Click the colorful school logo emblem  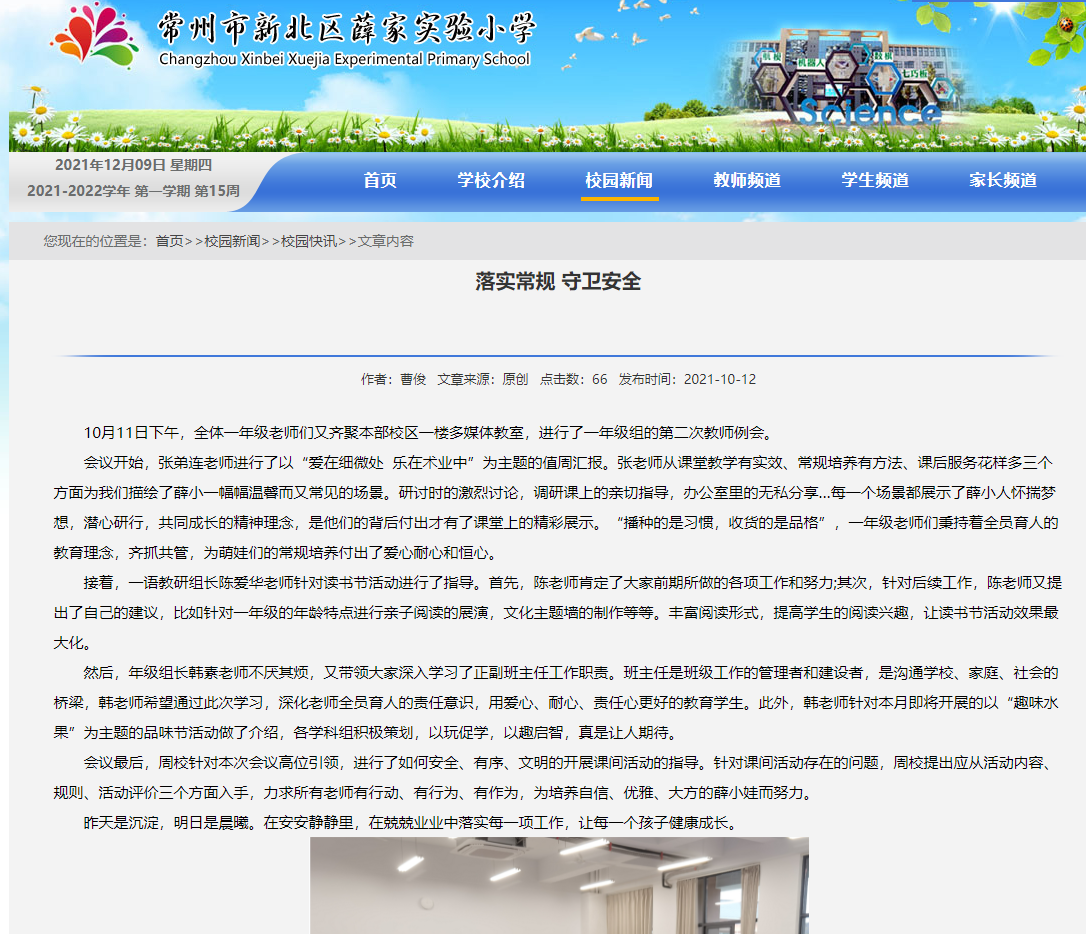click(x=94, y=38)
